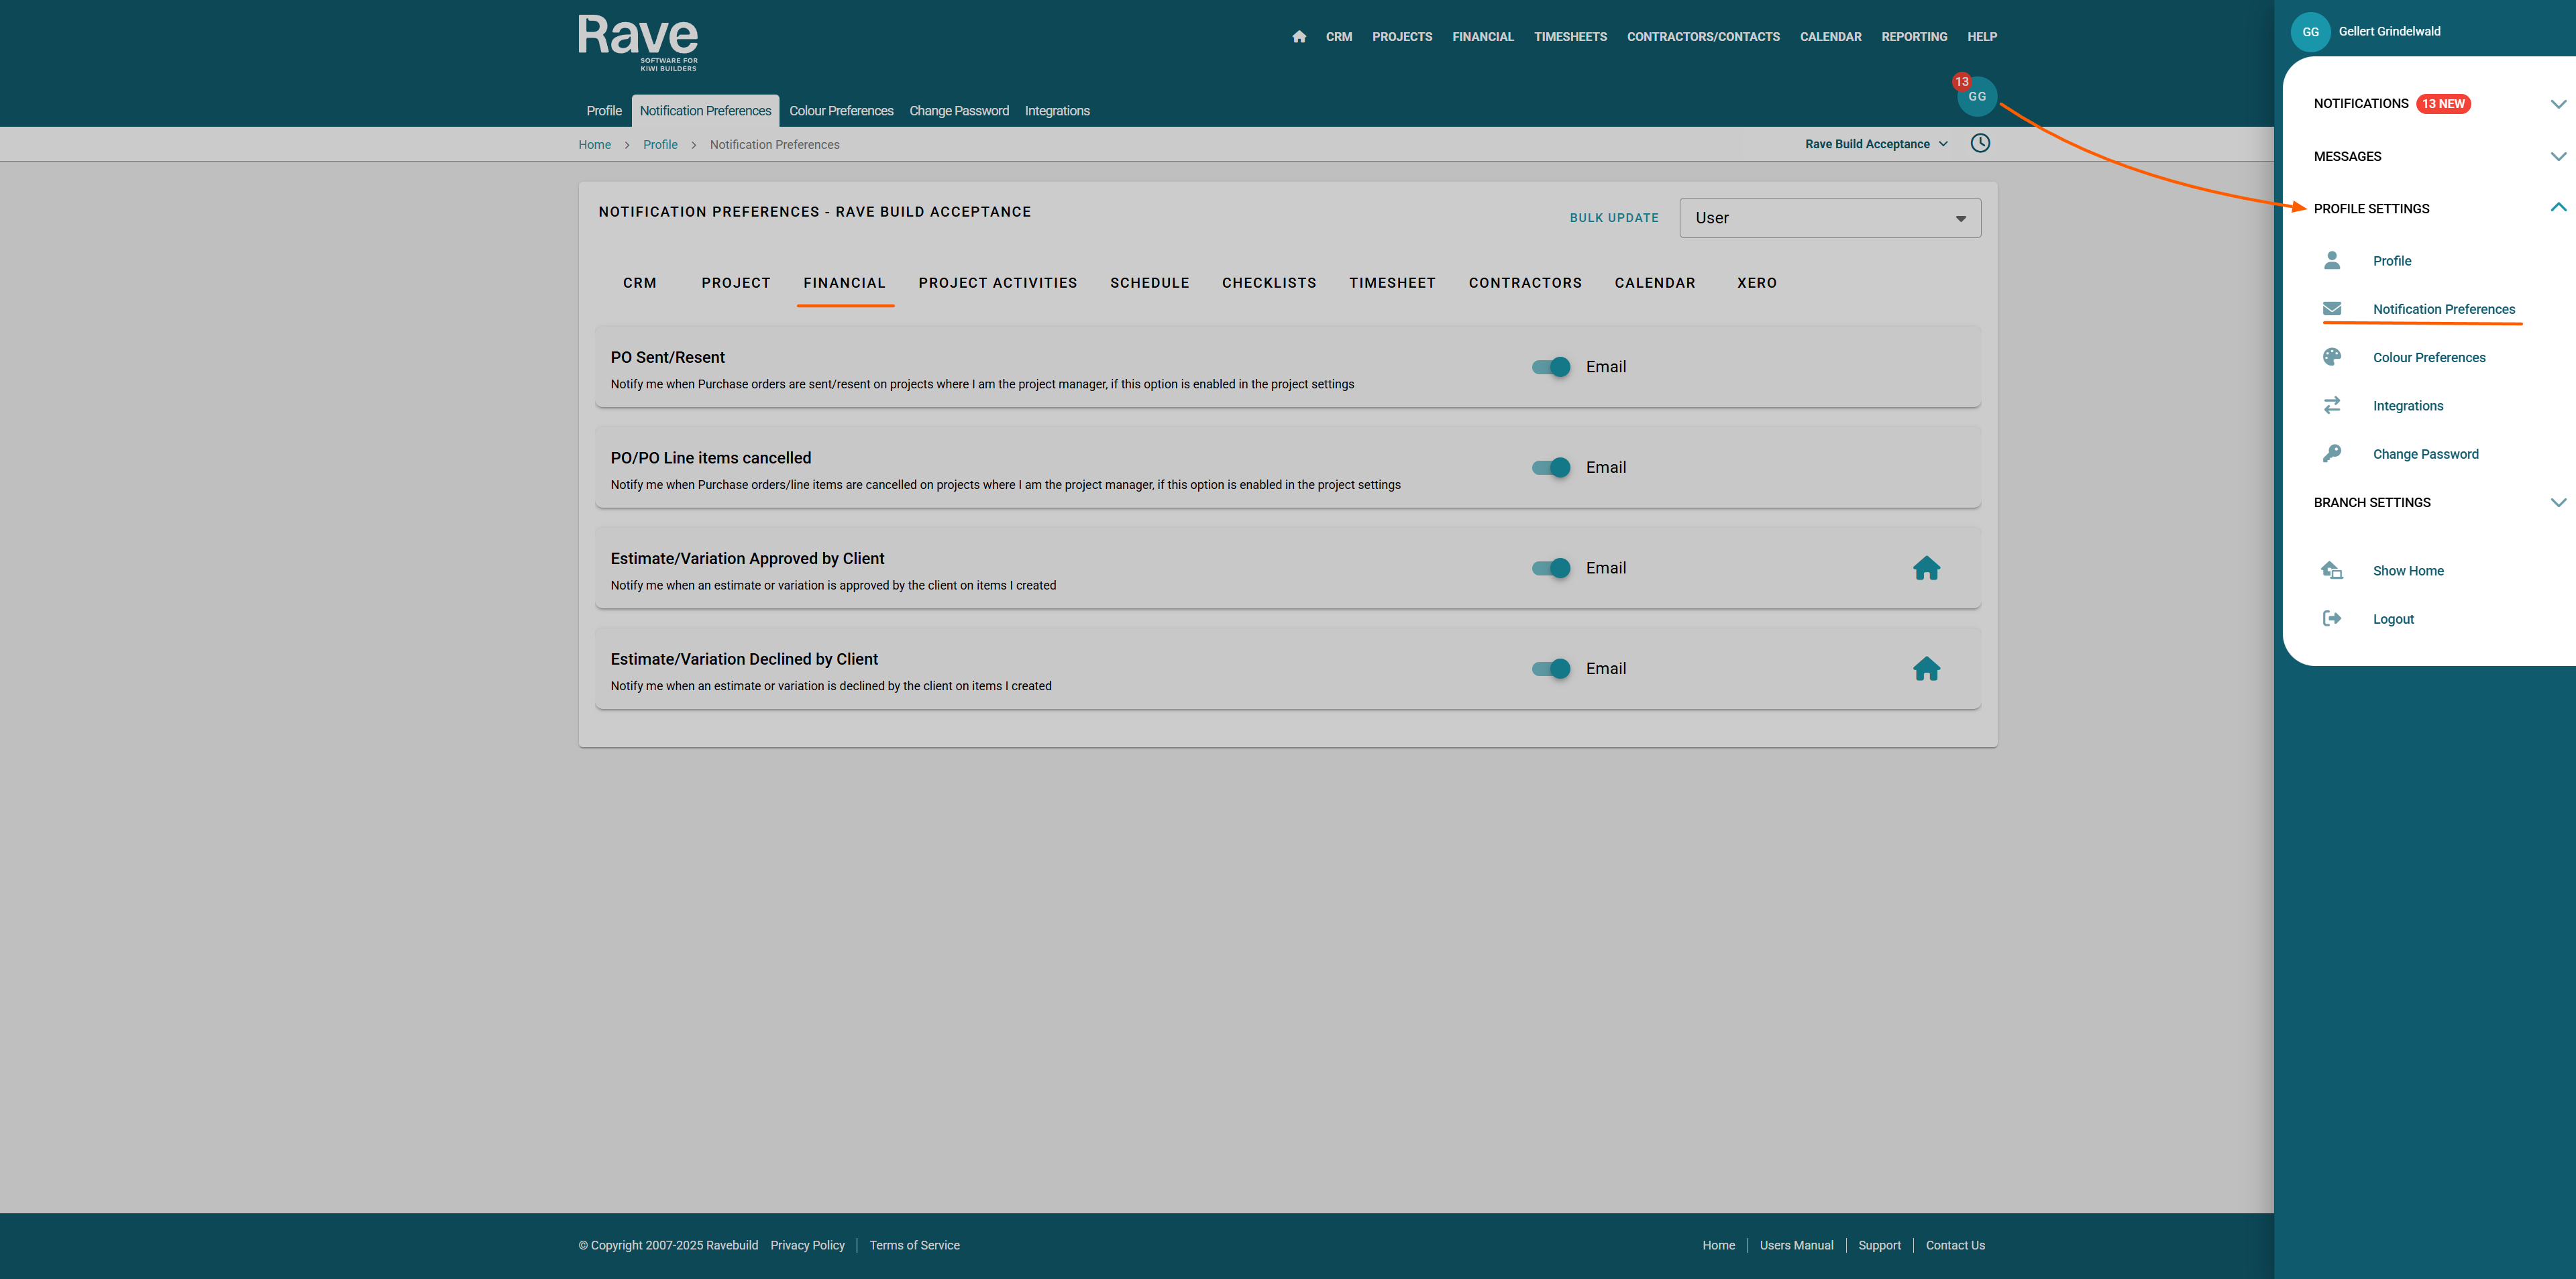The height and width of the screenshot is (1279, 2576).
Task: Expand the Branch Settings section
Action: point(2558,502)
